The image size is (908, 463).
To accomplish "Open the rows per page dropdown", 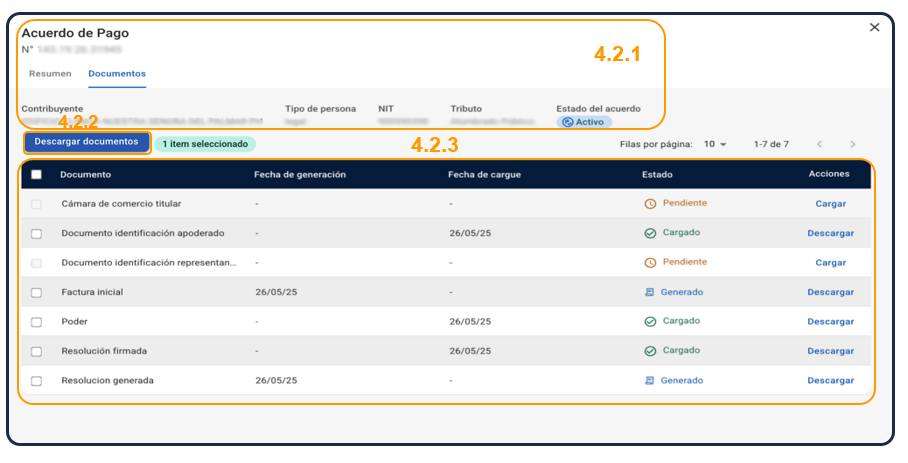I will point(716,144).
